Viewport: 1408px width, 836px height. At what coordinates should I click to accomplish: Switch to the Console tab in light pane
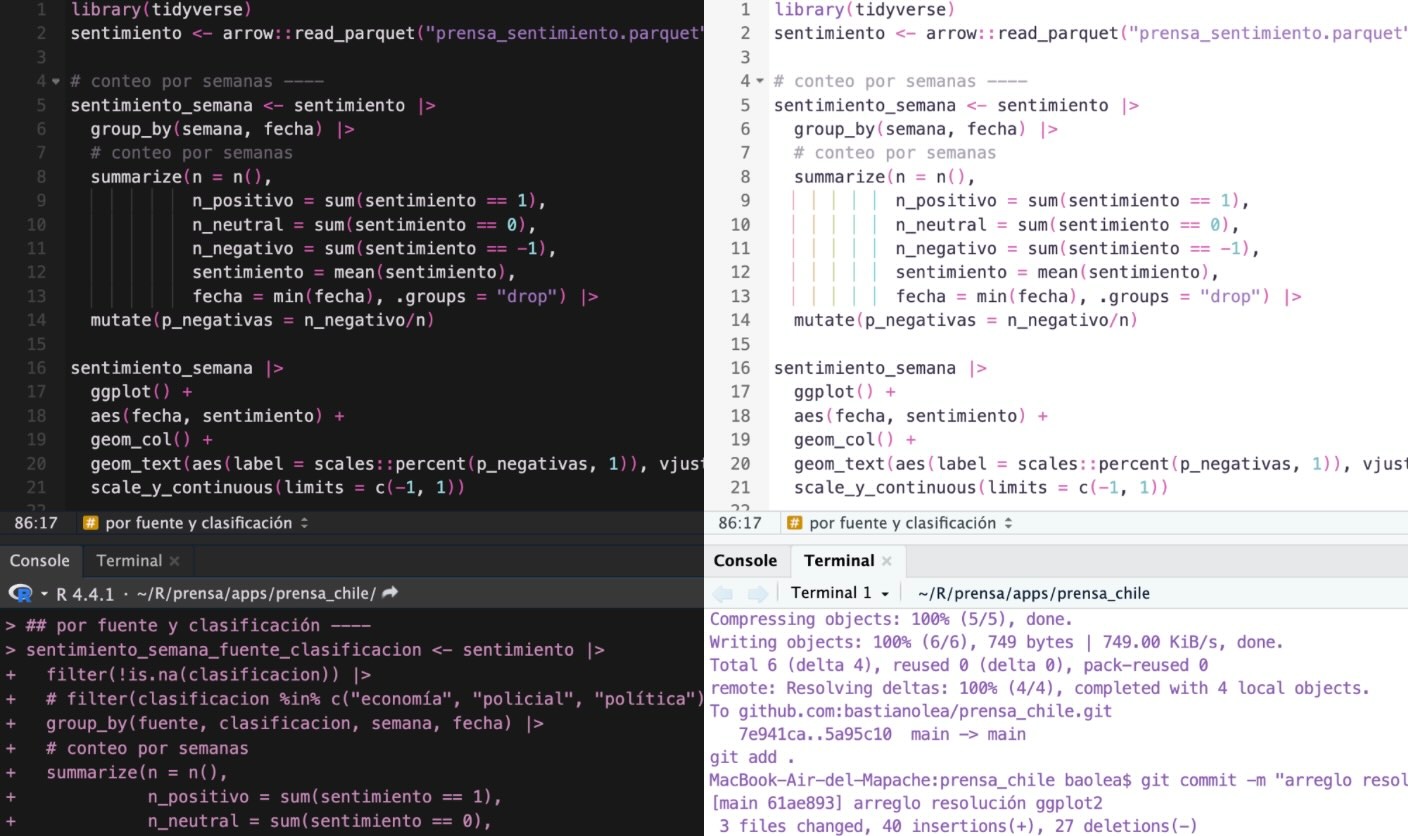[x=745, y=561]
